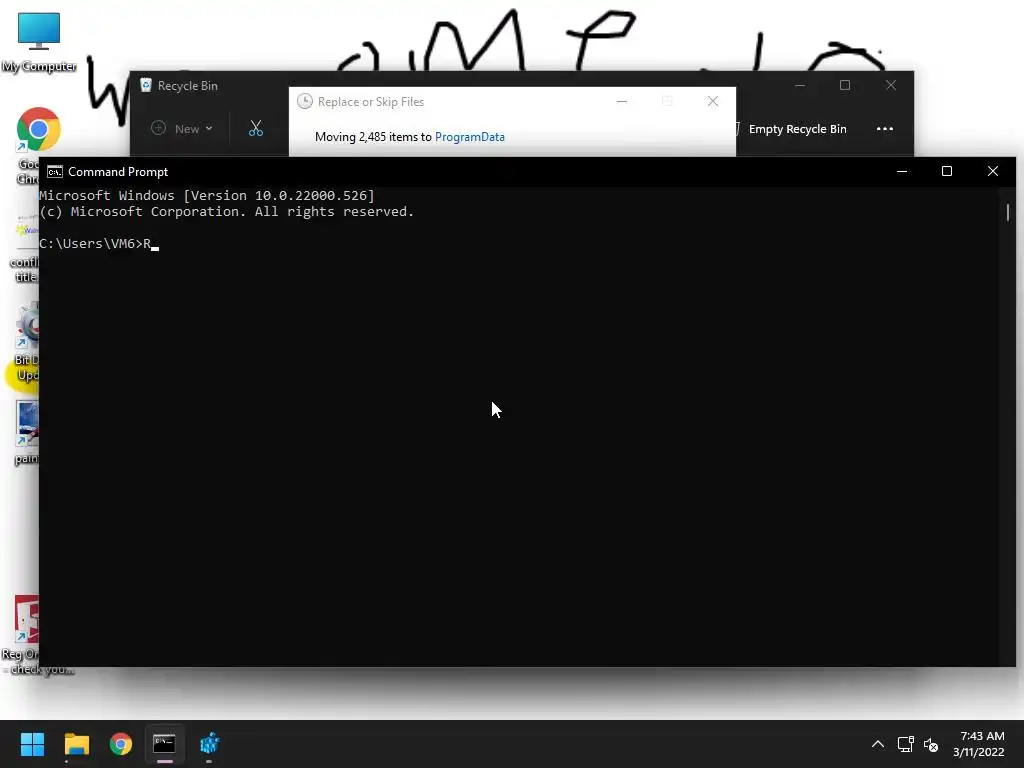1024x768 pixels.
Task: Click the blue cubes app taskbar icon
Action: click(209, 744)
